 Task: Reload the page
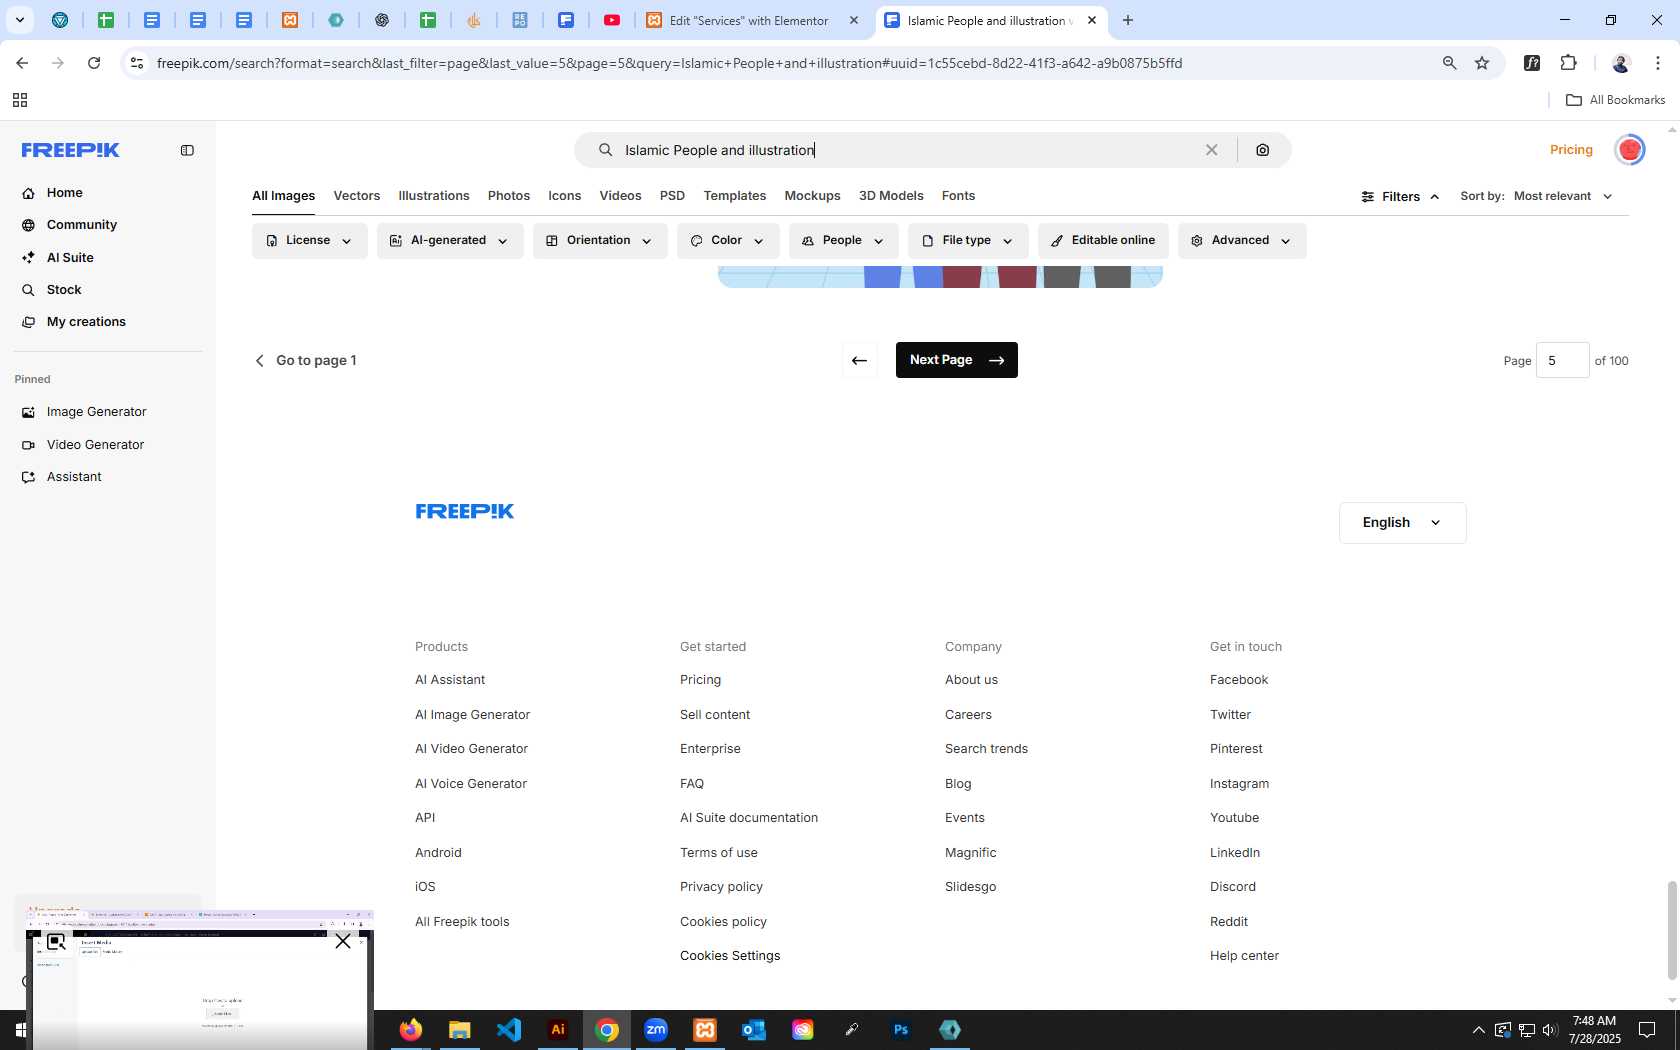pyautogui.click(x=94, y=63)
